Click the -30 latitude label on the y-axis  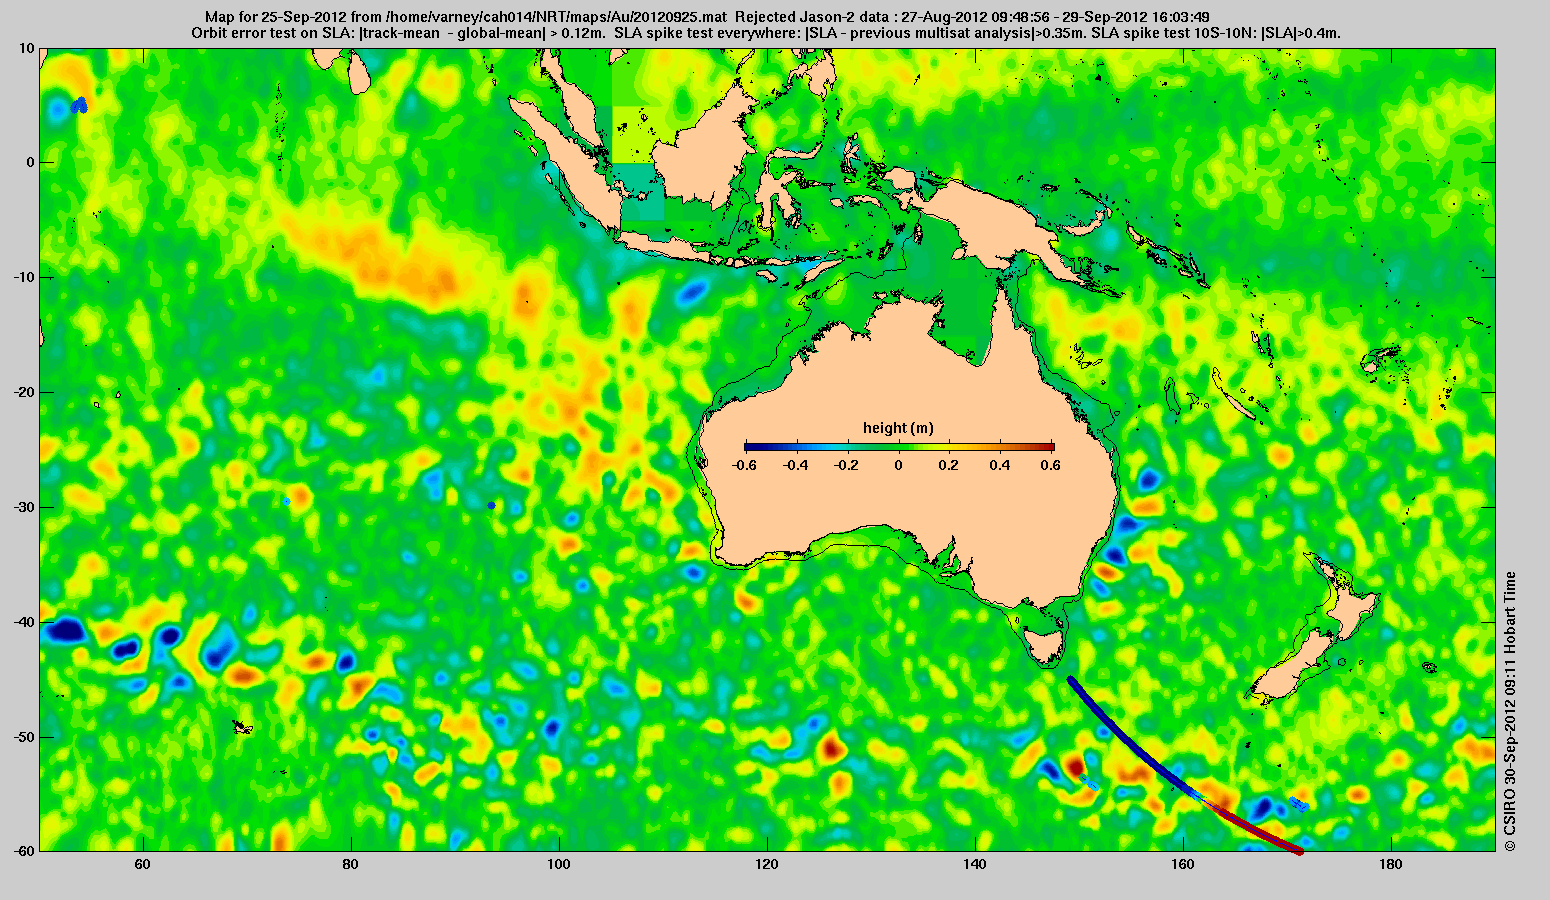[24, 507]
